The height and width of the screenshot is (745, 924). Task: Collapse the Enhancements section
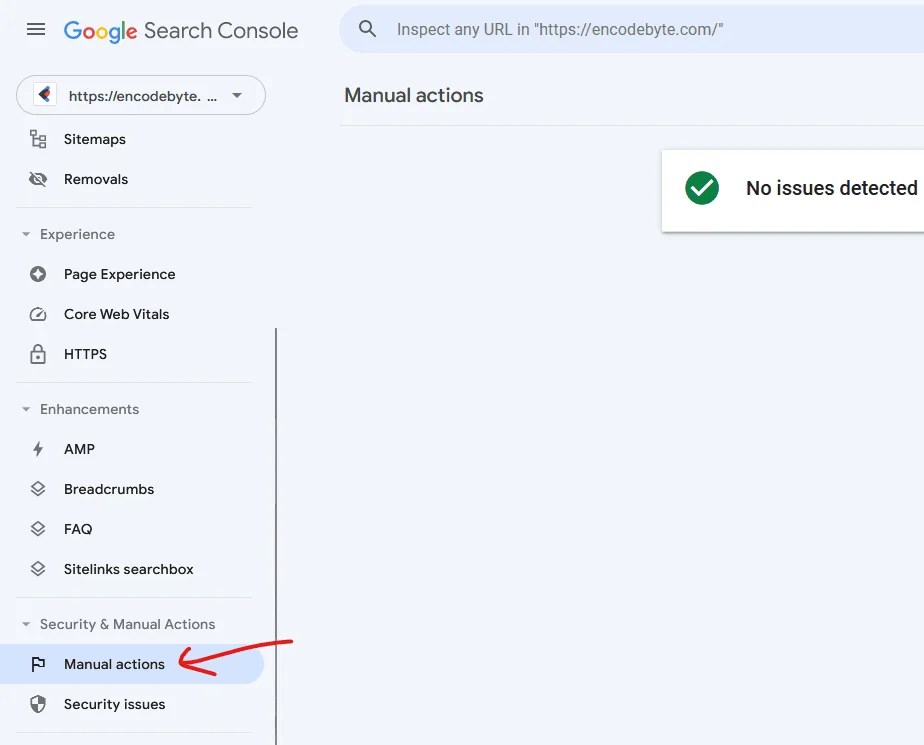(x=25, y=409)
